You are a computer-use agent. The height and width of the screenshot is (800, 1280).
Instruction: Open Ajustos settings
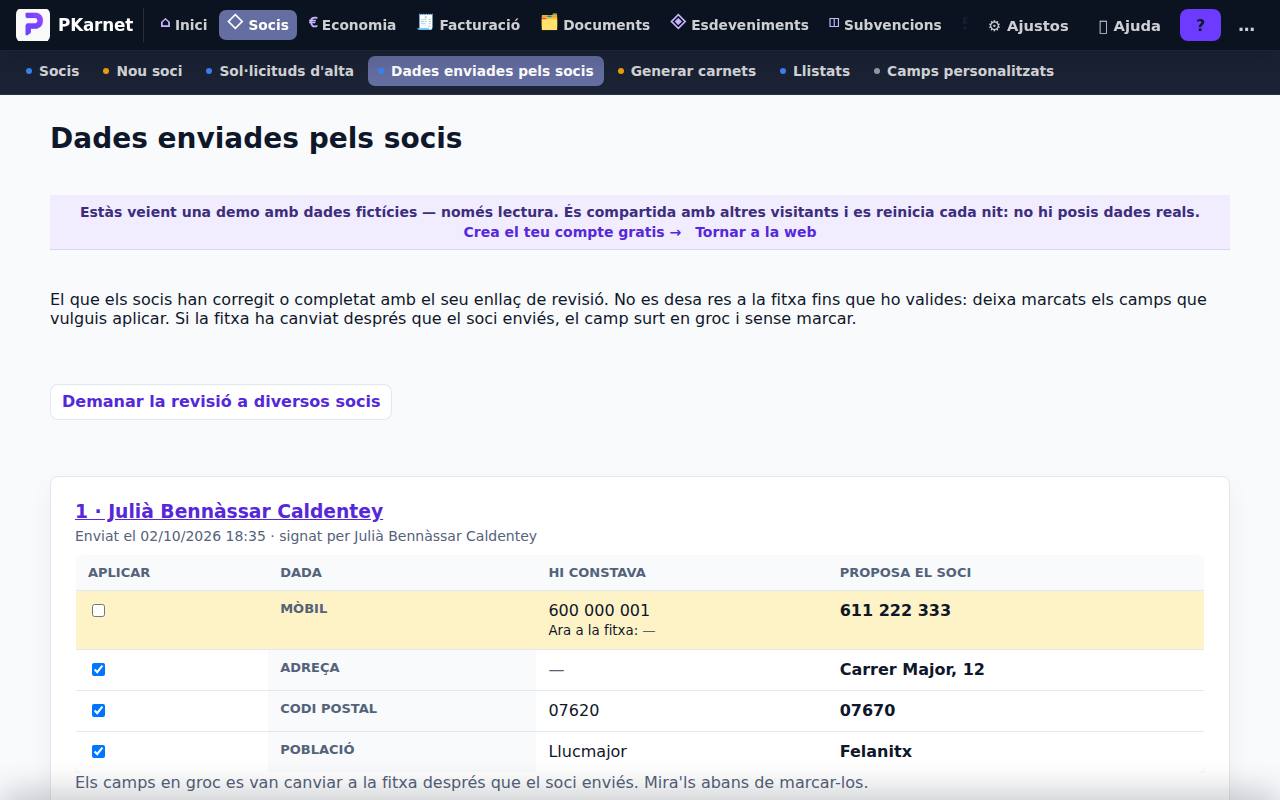click(x=1028, y=26)
